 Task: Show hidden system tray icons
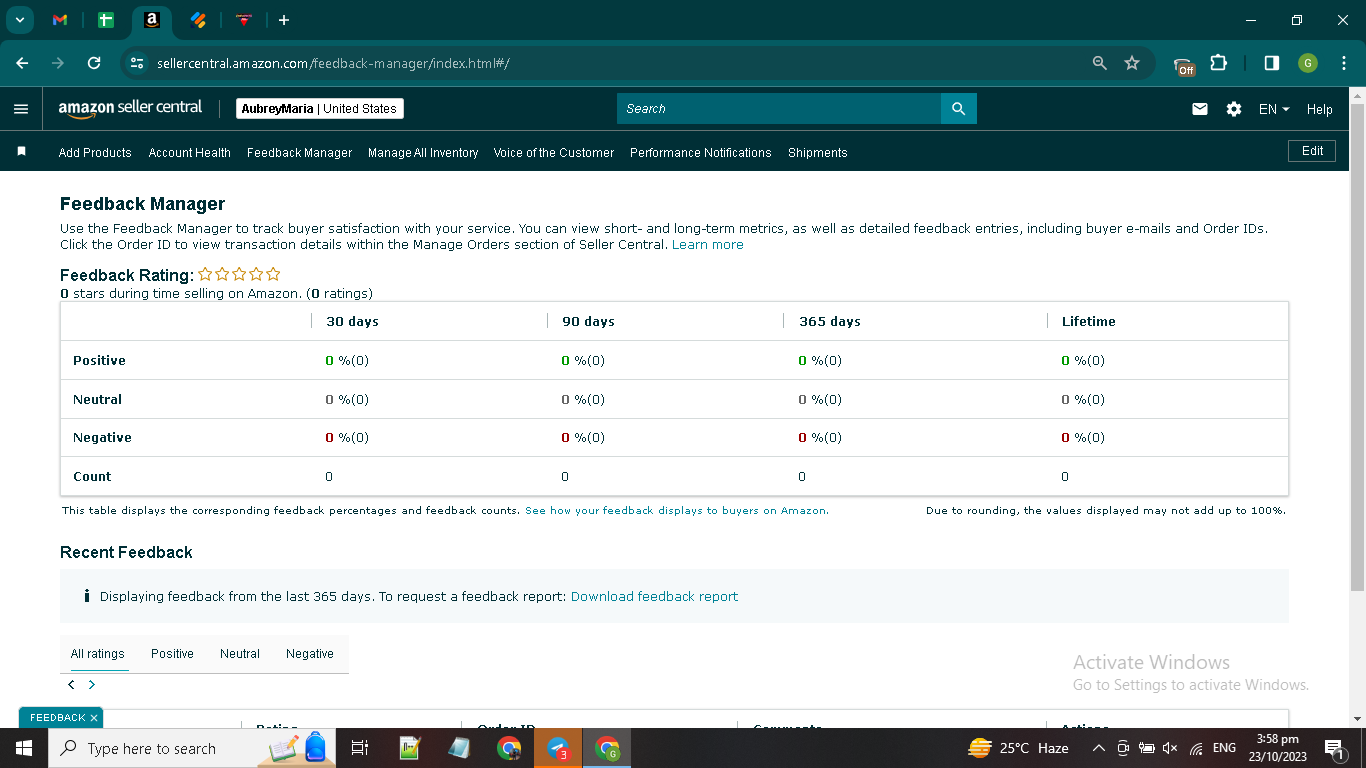pyautogui.click(x=1098, y=748)
